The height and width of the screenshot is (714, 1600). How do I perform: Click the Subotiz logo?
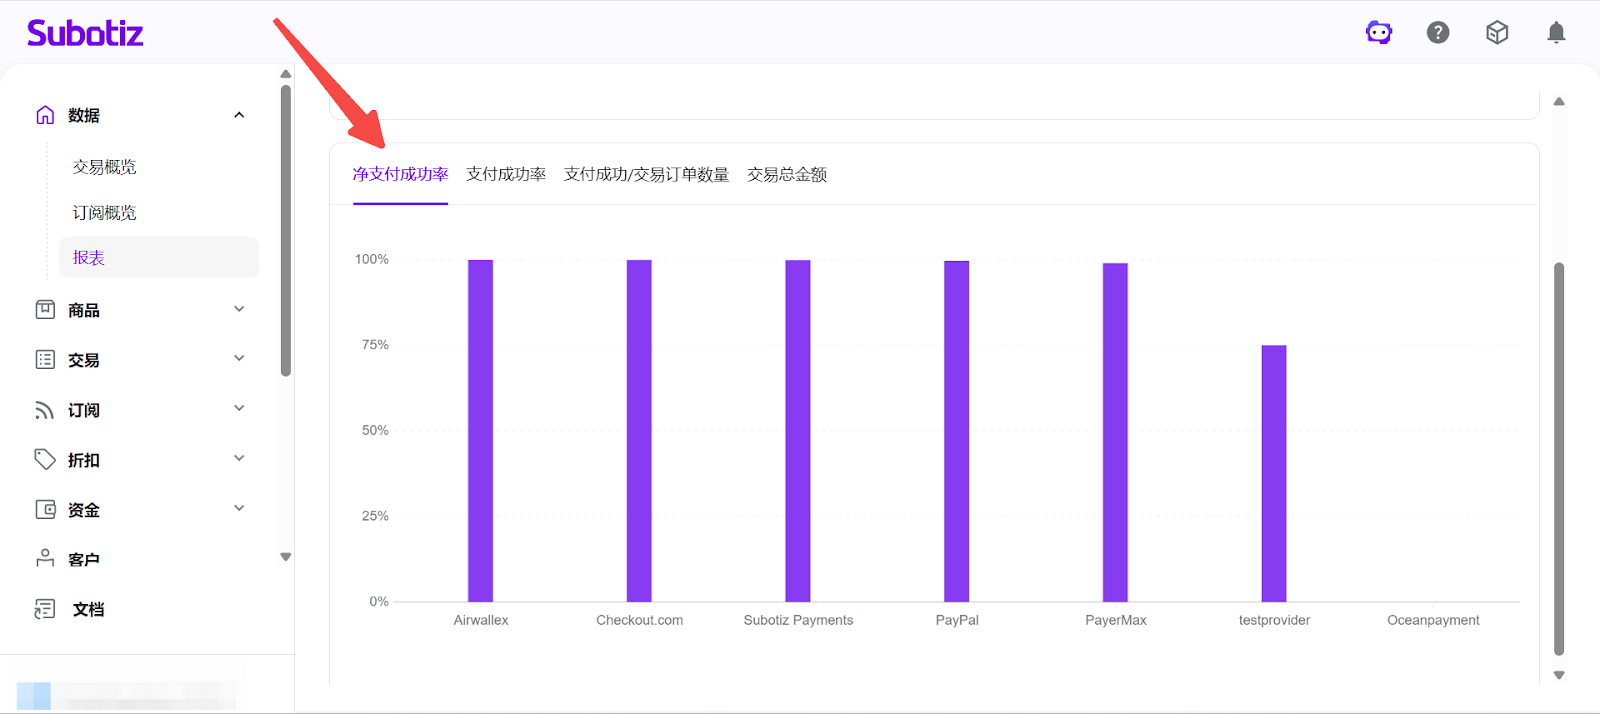tap(85, 33)
